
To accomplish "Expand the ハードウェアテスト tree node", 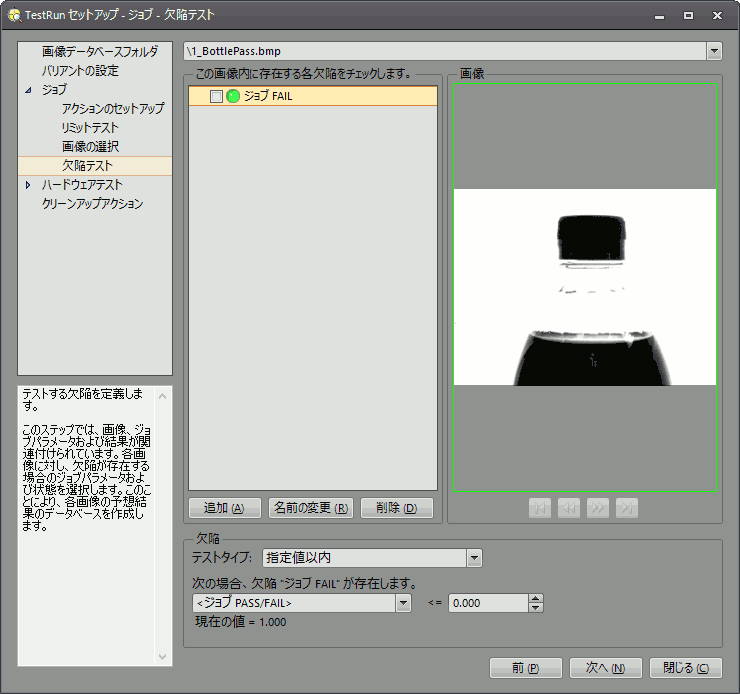I will coord(28,185).
